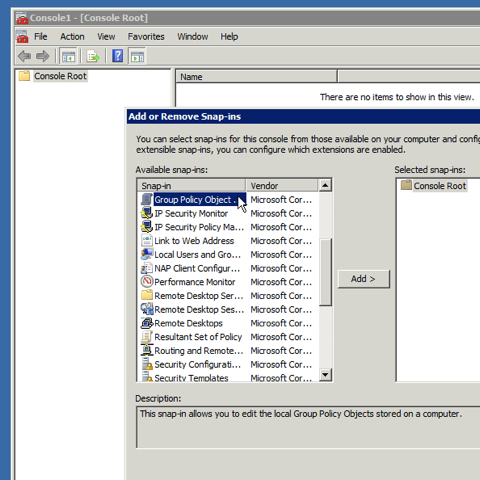Click vendor cell of Remote Desktops row
The height and width of the screenshot is (480, 480).
click(281, 323)
